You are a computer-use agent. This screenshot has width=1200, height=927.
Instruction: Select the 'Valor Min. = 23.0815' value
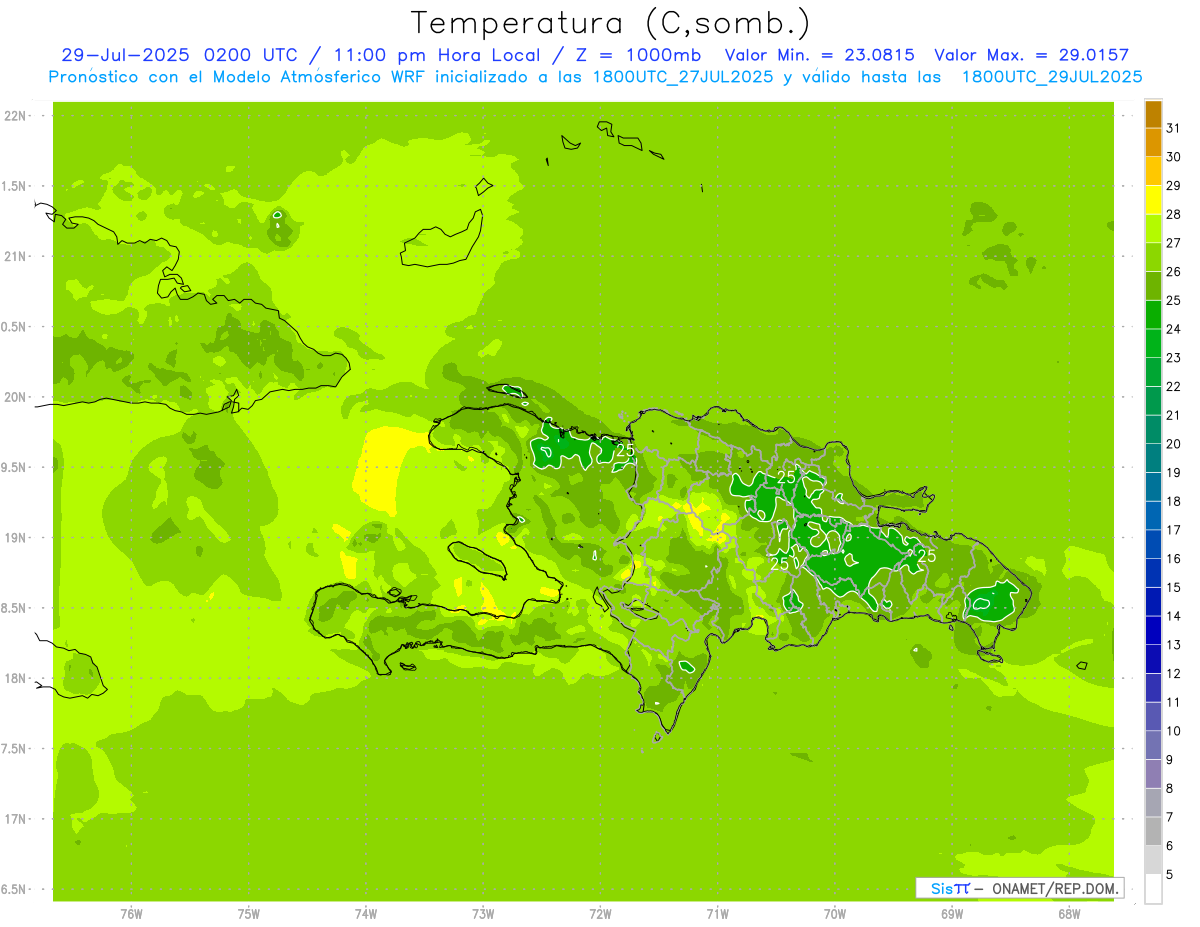coord(819,55)
